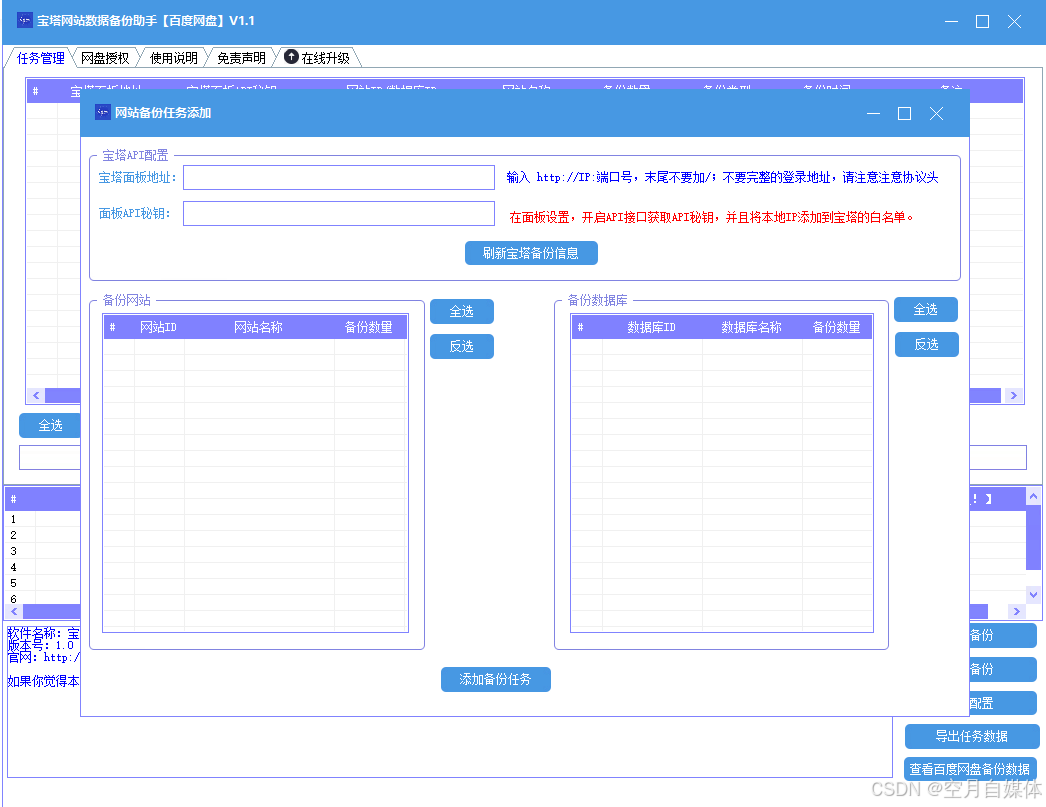Click down scroll arrow of log table
The image size is (1046, 807).
[x=1033, y=594]
